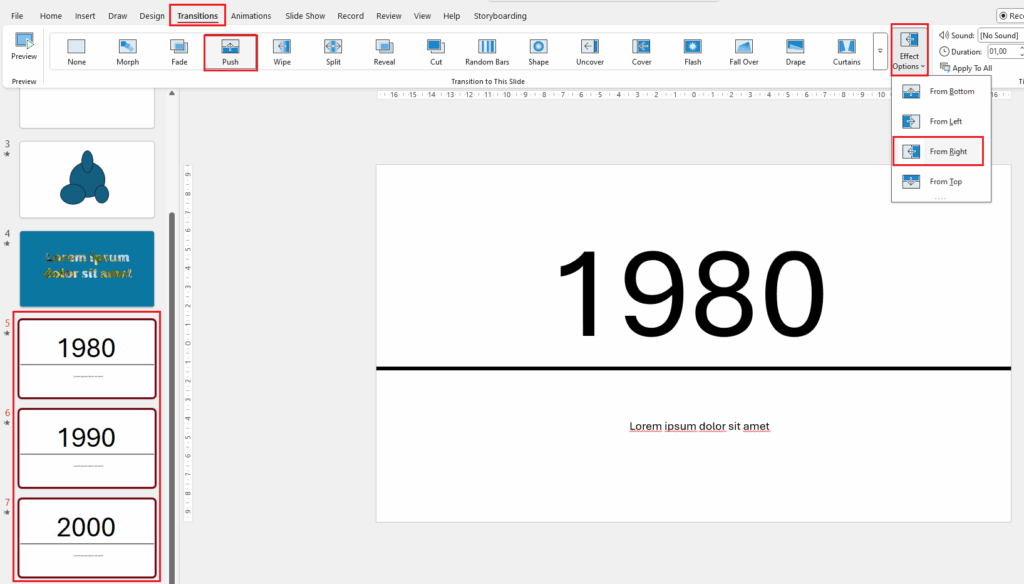
Task: Select the Flash transition
Action: click(692, 47)
